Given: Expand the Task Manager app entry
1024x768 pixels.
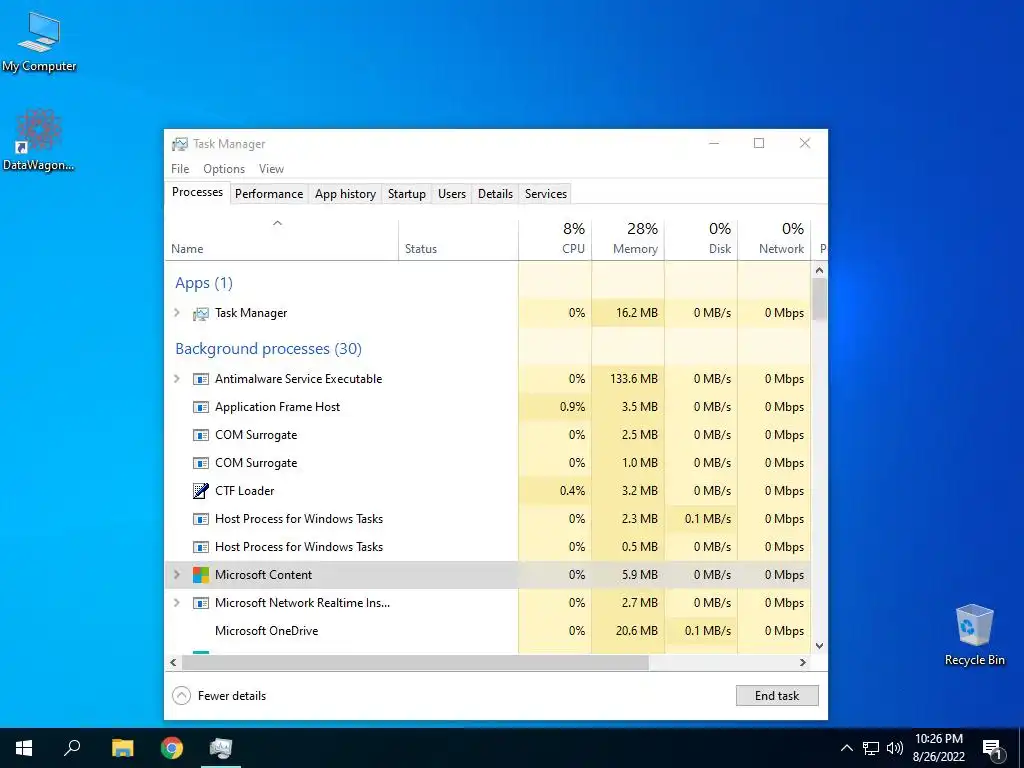Looking at the screenshot, I should [x=176, y=313].
